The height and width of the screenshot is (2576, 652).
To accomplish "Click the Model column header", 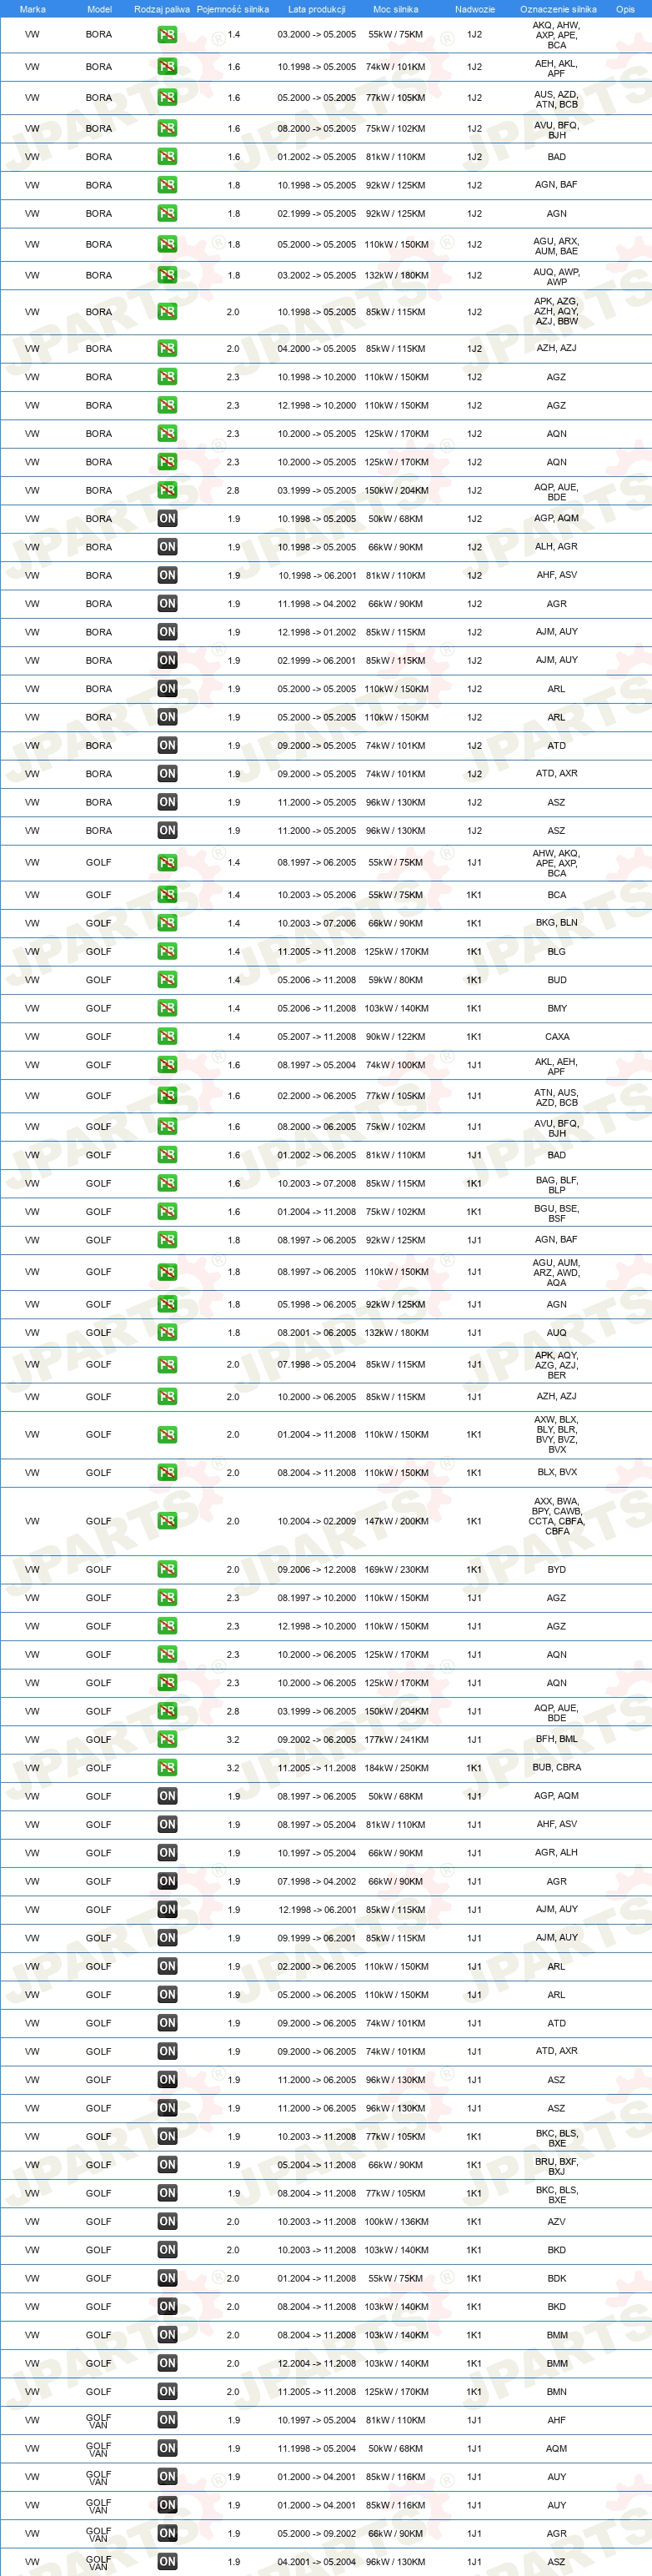I will click(99, 9).
